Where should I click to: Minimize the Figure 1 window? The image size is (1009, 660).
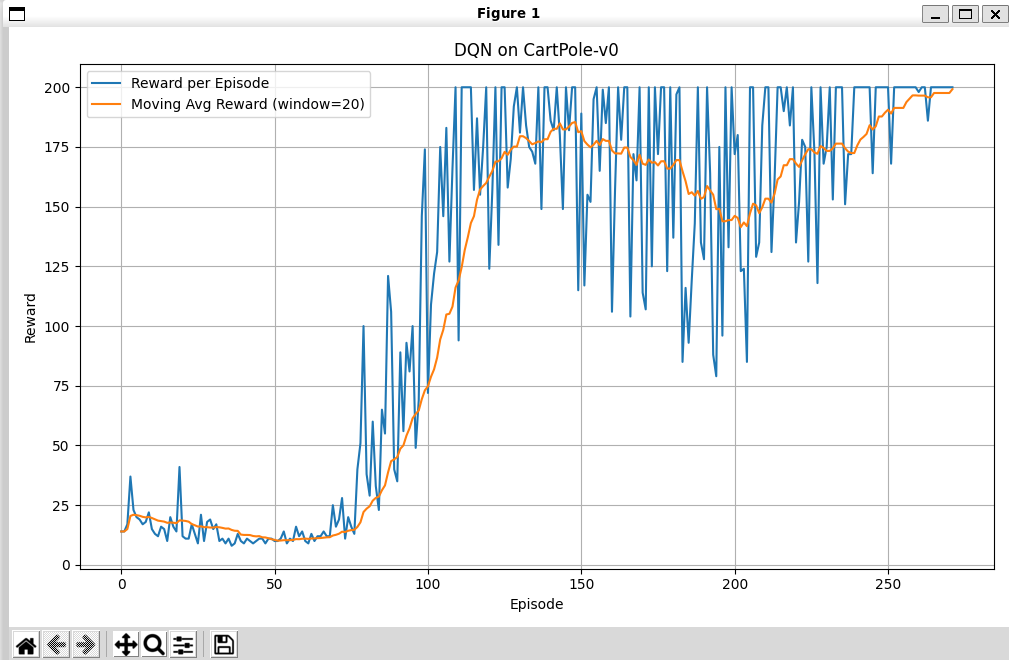[935, 14]
